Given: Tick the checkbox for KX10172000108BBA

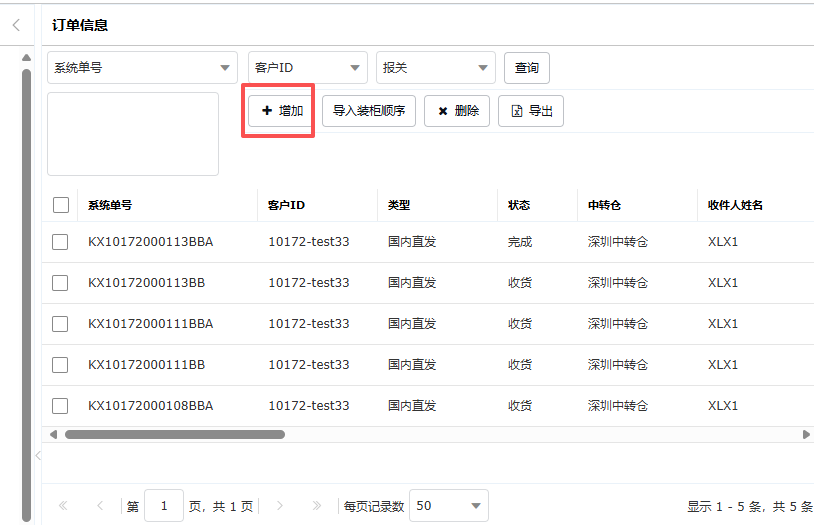Looking at the screenshot, I should 60,406.
